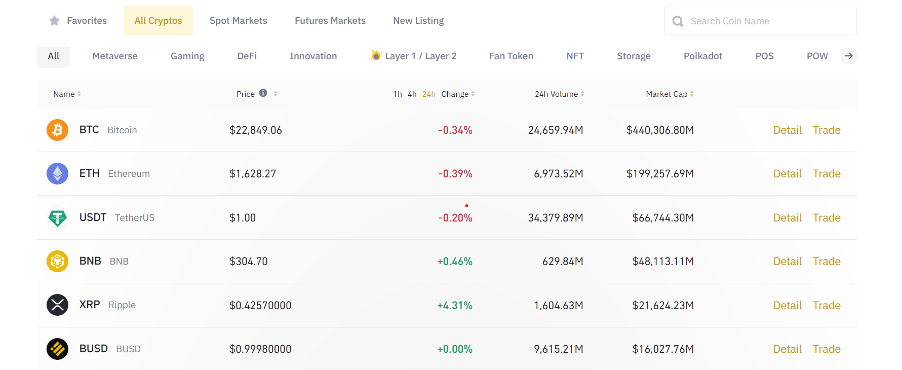The height and width of the screenshot is (370, 902).
Task: Click the Favorites star icon
Action: coord(55,21)
